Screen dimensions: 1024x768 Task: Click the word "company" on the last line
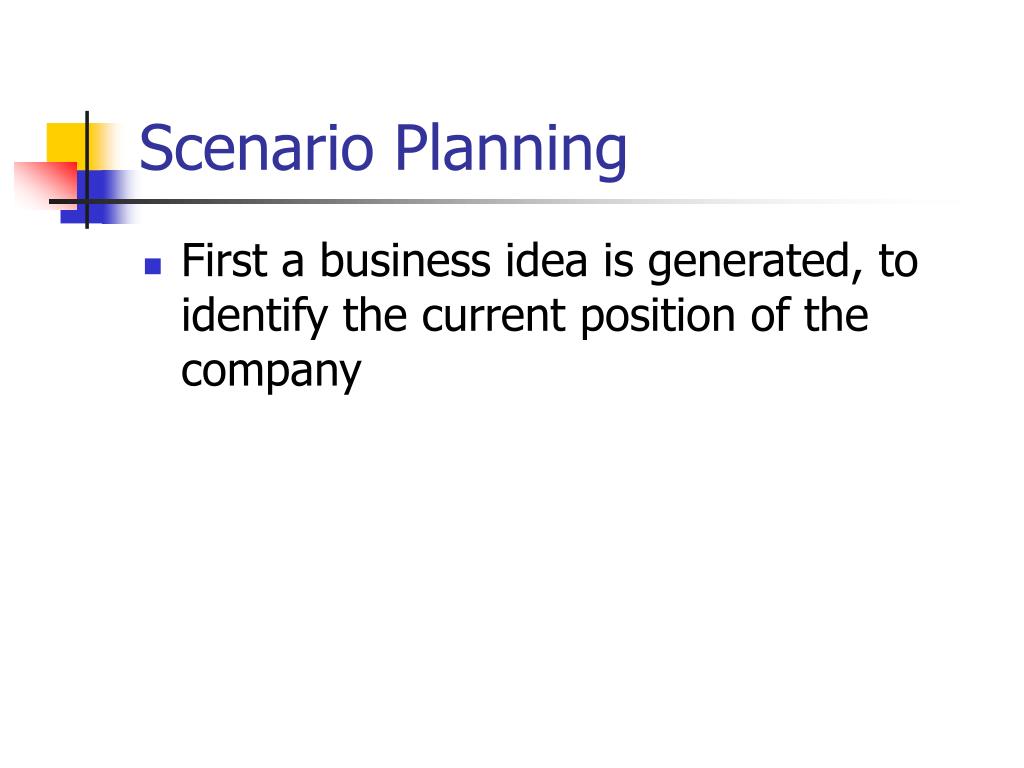click(270, 373)
